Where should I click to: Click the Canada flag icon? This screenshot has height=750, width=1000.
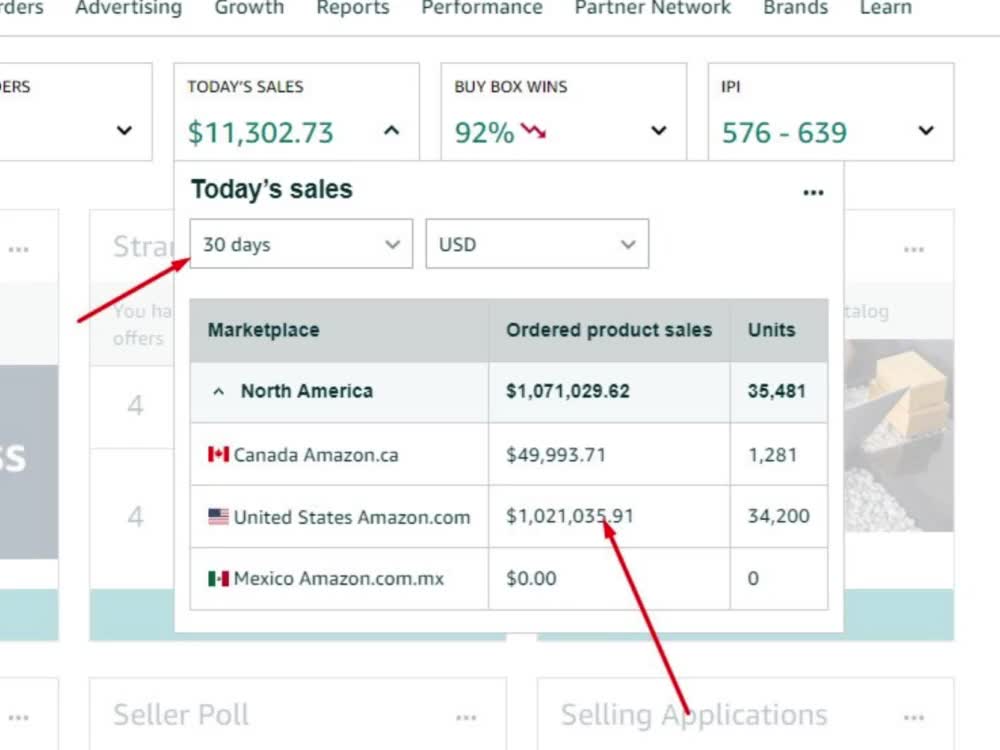[x=218, y=454]
